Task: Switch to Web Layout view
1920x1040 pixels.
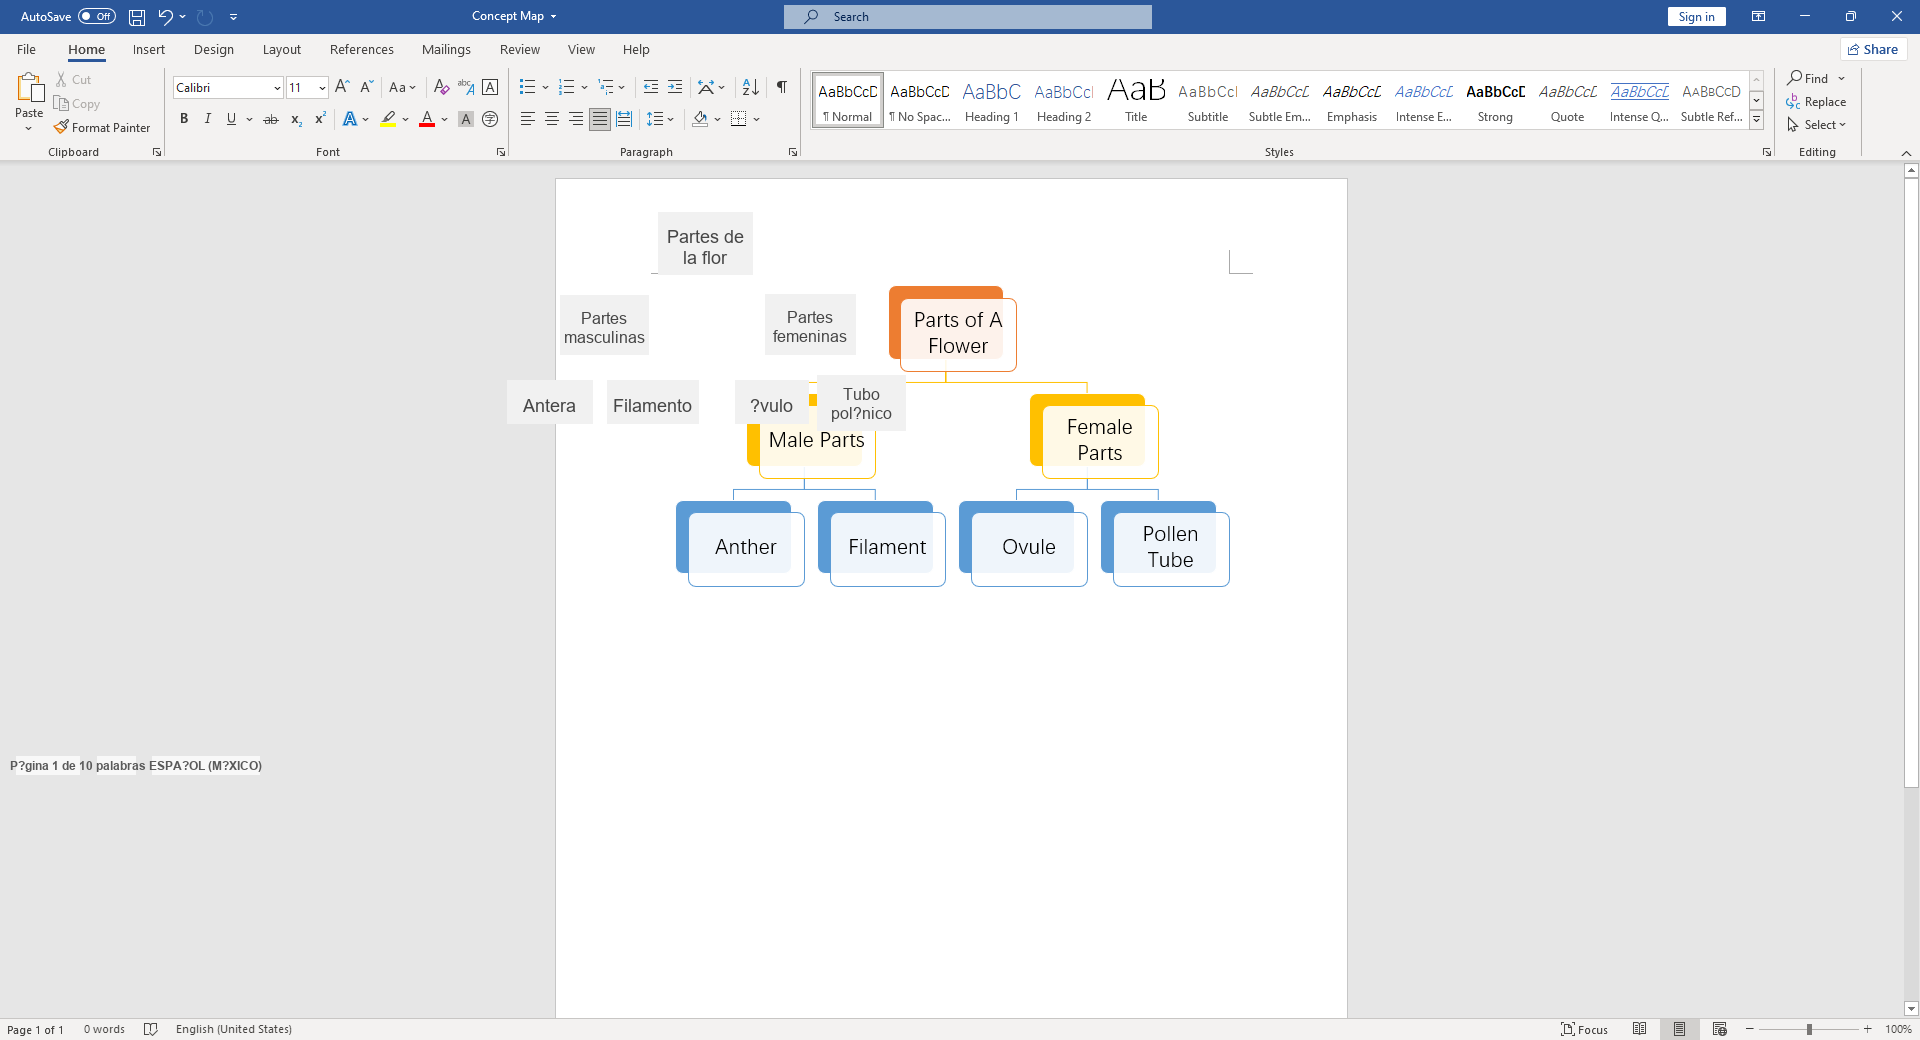Action: [1720, 1029]
